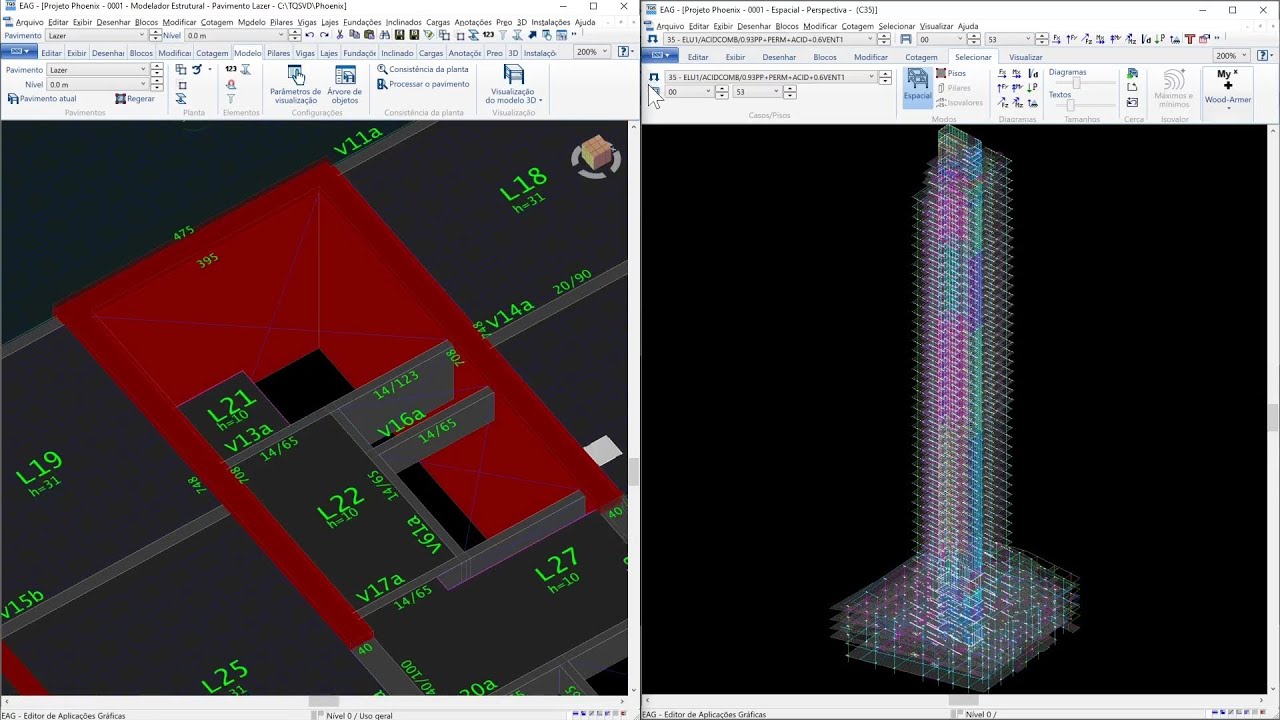1280x720 pixels.
Task: Toggle Pisos mode button
Action: [951, 73]
